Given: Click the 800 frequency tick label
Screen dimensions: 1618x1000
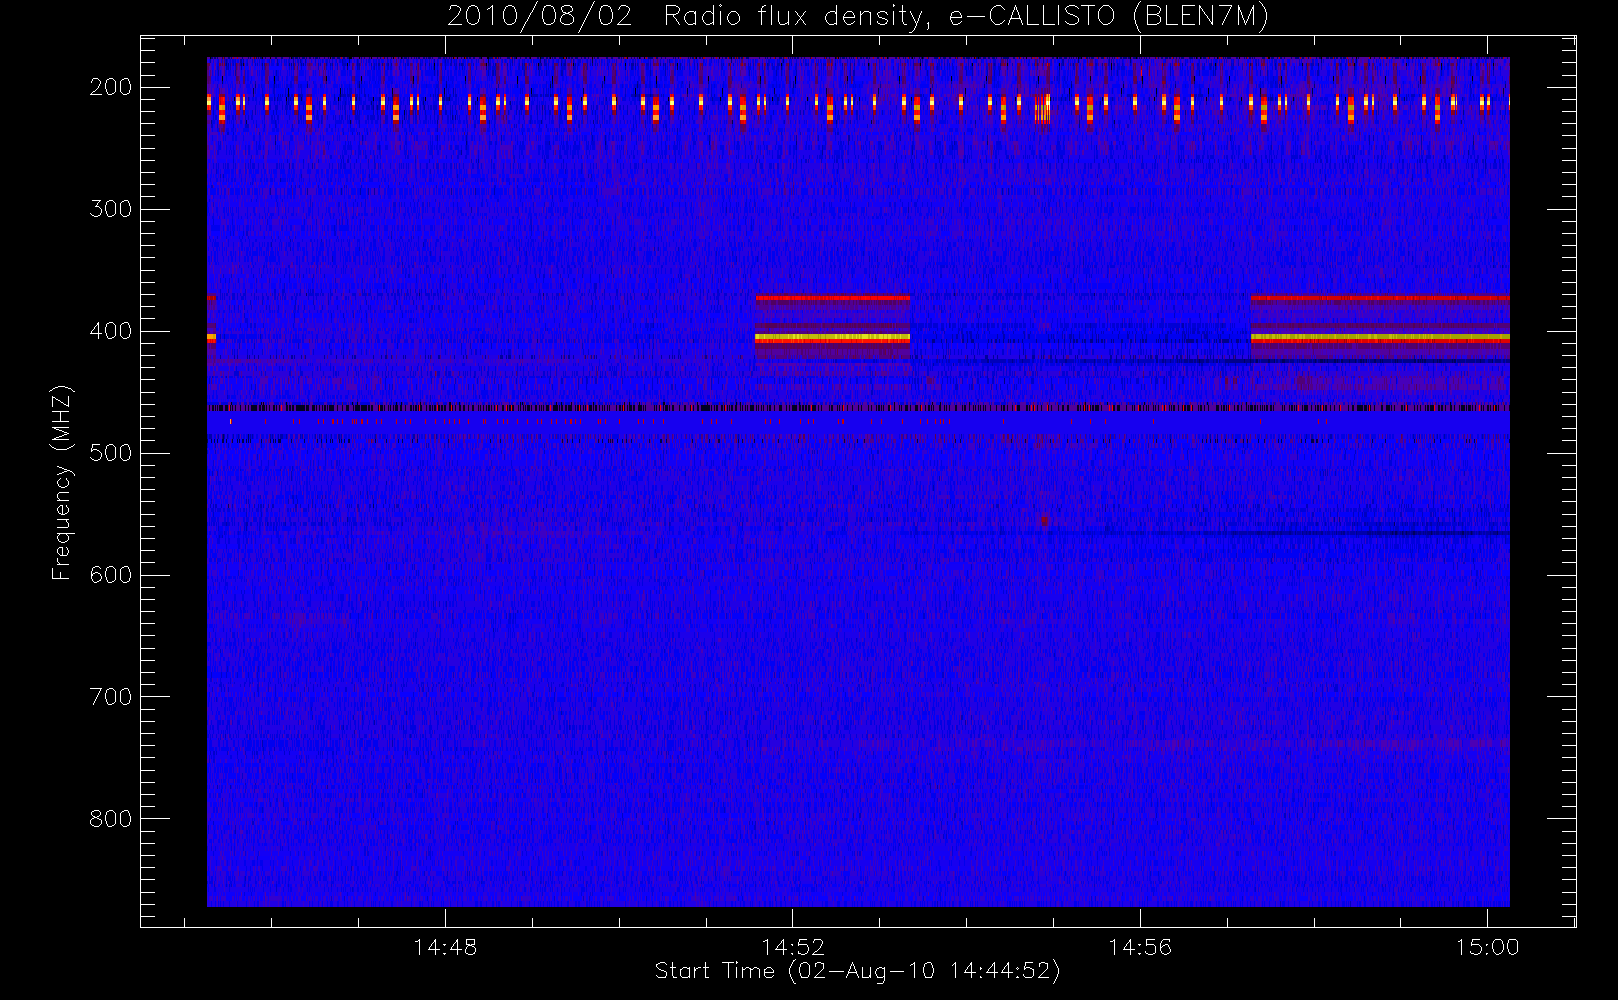Looking at the screenshot, I should pos(111,819).
